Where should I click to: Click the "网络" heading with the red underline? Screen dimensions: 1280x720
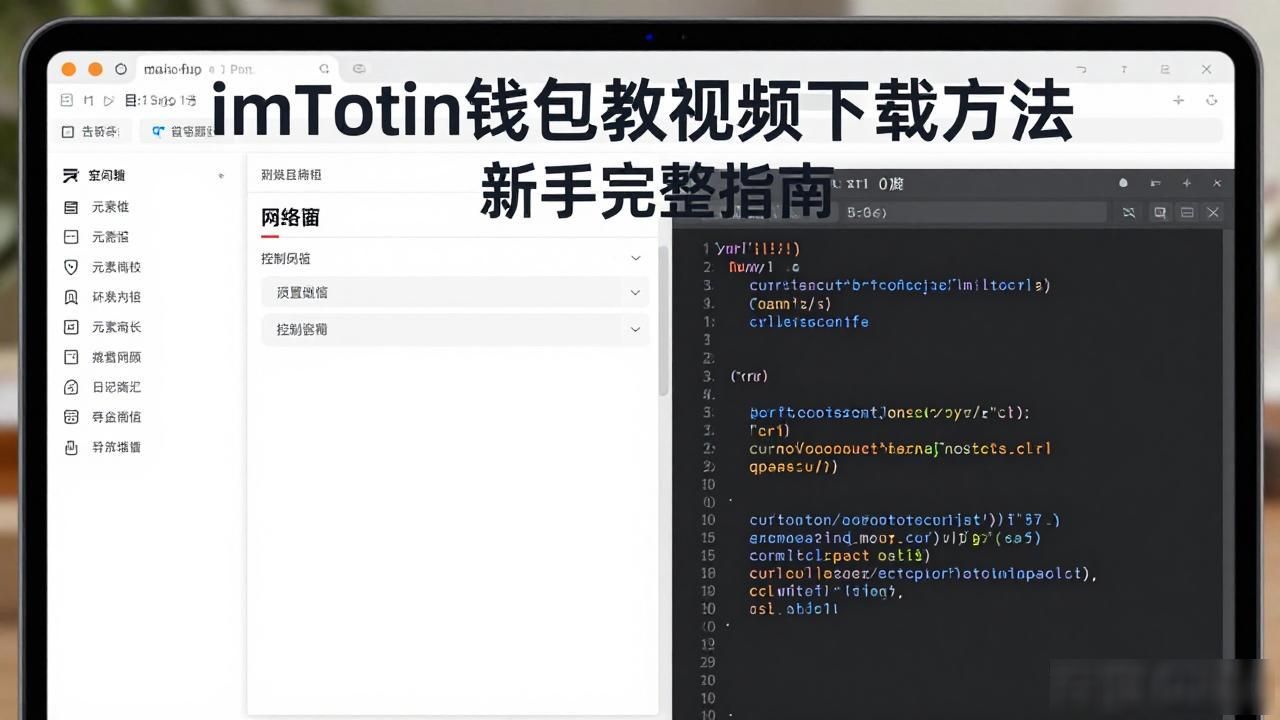coord(290,218)
